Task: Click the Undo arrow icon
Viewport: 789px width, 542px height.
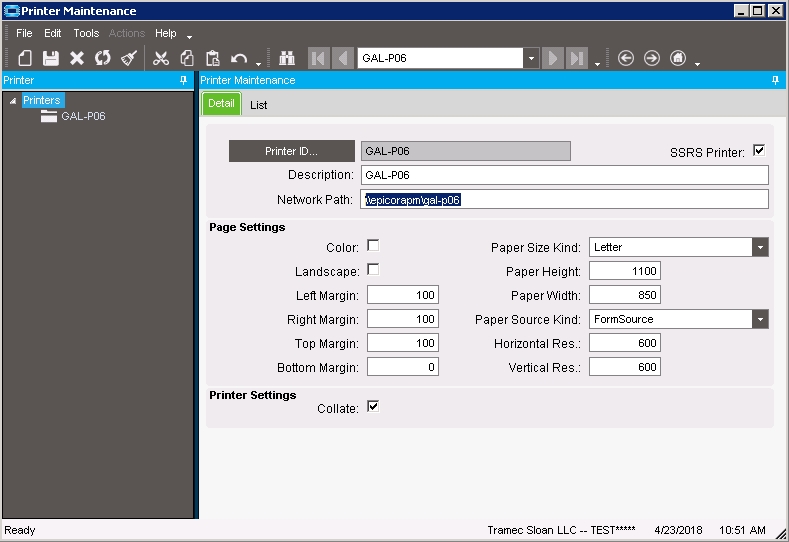Action: pyautogui.click(x=239, y=59)
